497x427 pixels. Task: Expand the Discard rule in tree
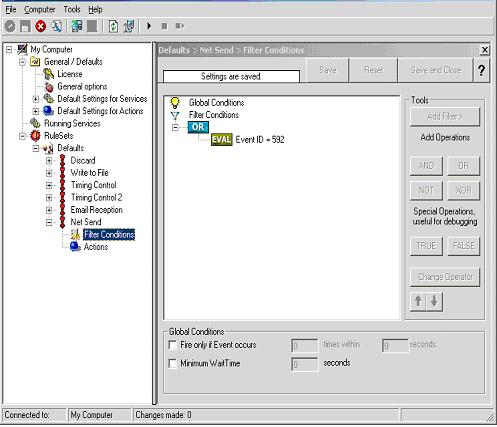pos(49,161)
